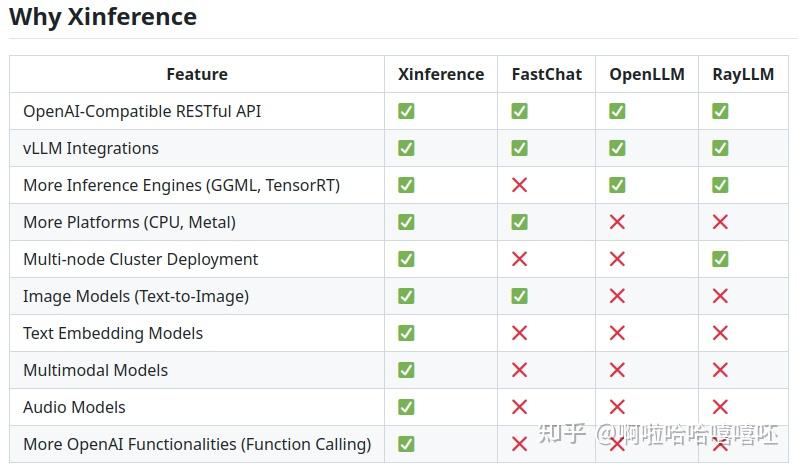Viewport: 798px width, 467px height.
Task: Select the Xinference column header
Action: click(441, 74)
